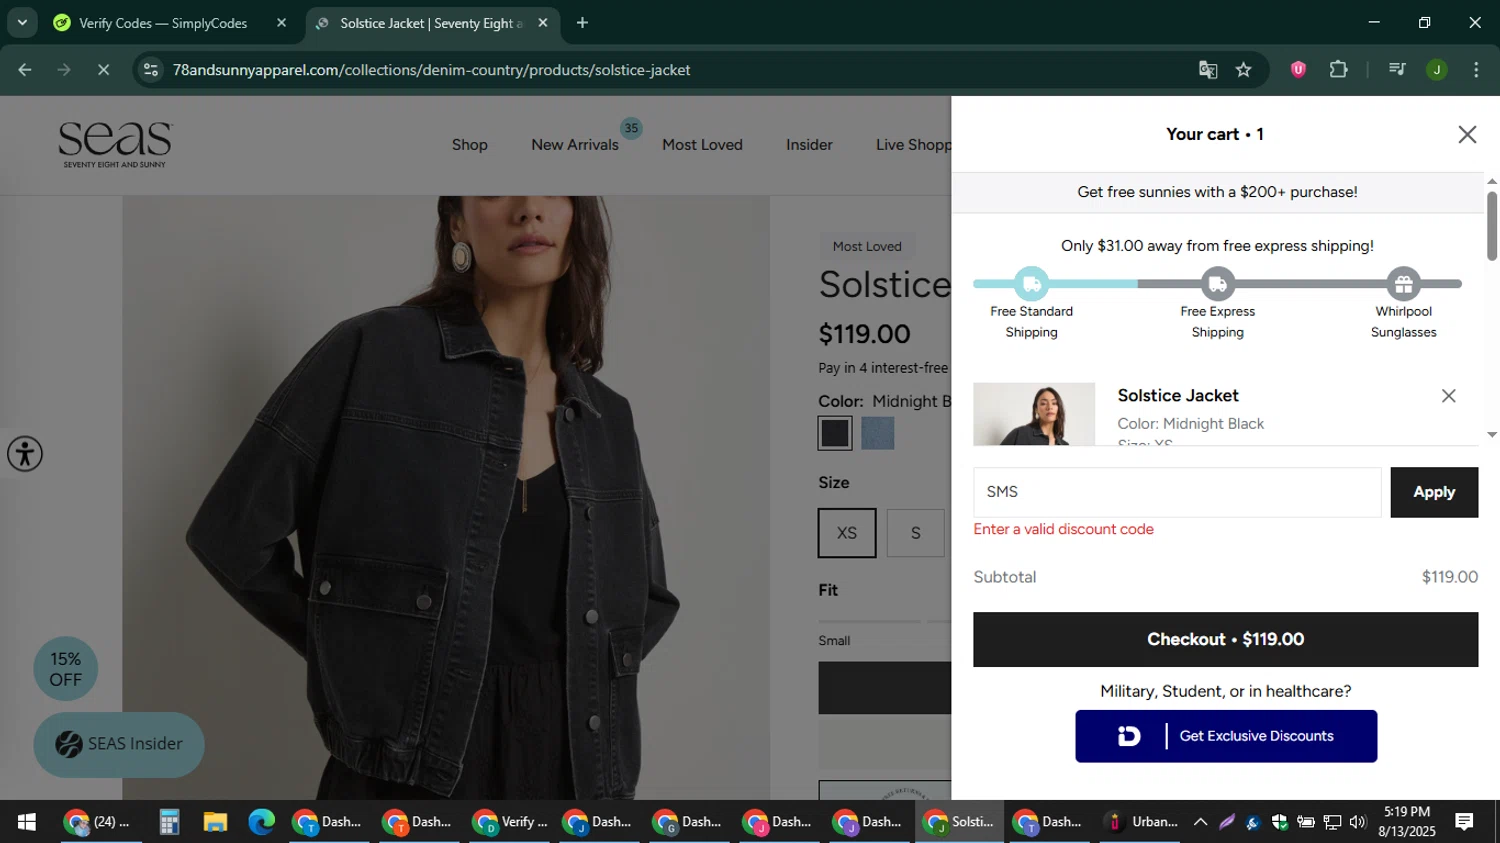This screenshot has width=1500, height=843.
Task: Open Calculator from the taskbar
Action: [x=169, y=822]
